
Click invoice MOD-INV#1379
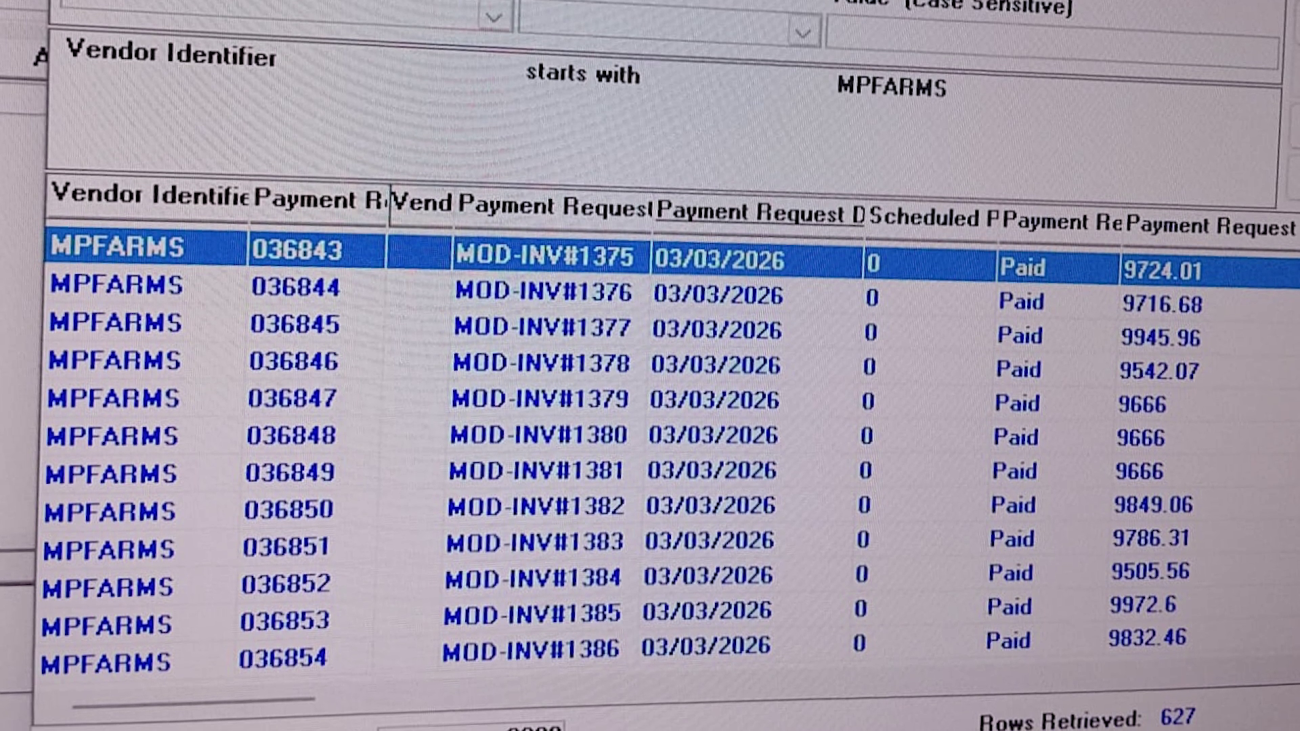click(540, 399)
